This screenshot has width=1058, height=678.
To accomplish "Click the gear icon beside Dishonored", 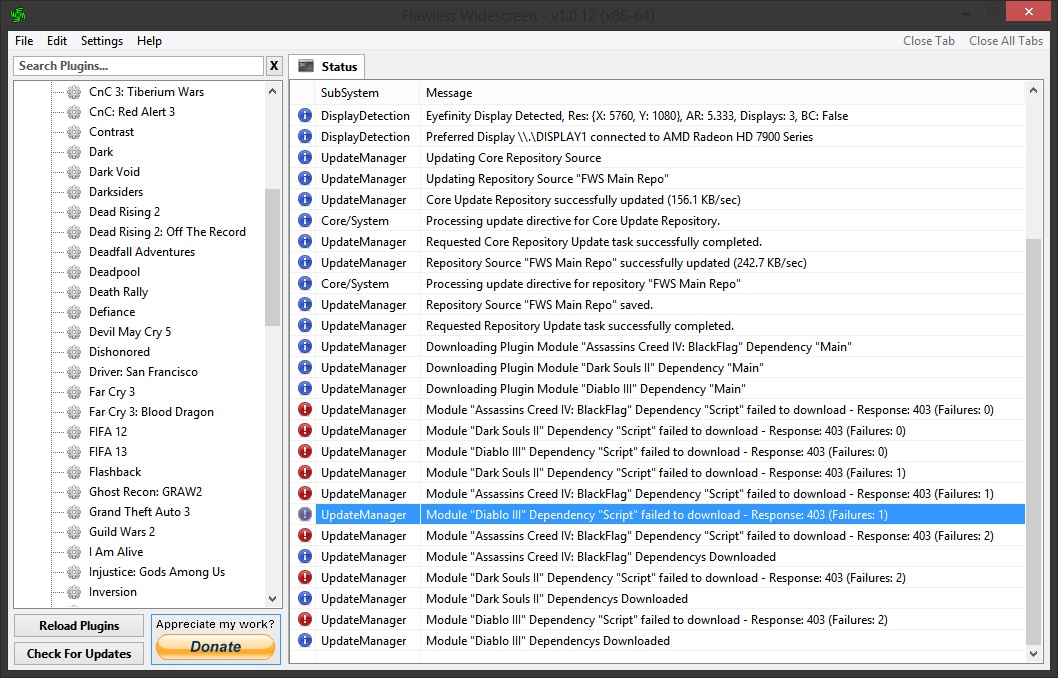I will pyautogui.click(x=74, y=352).
